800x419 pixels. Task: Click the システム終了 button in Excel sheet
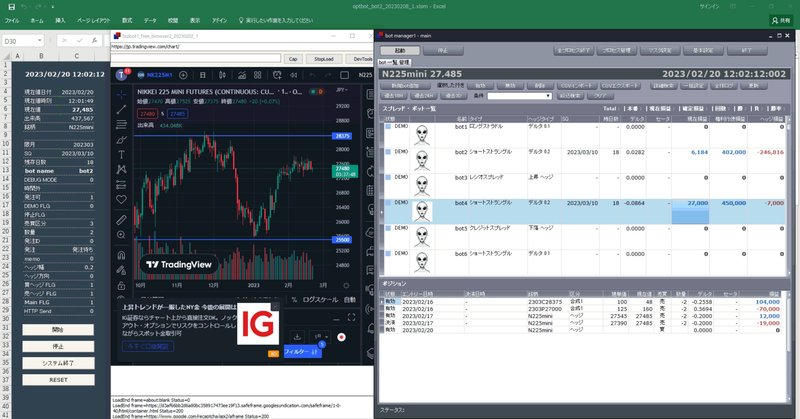click(x=58, y=363)
